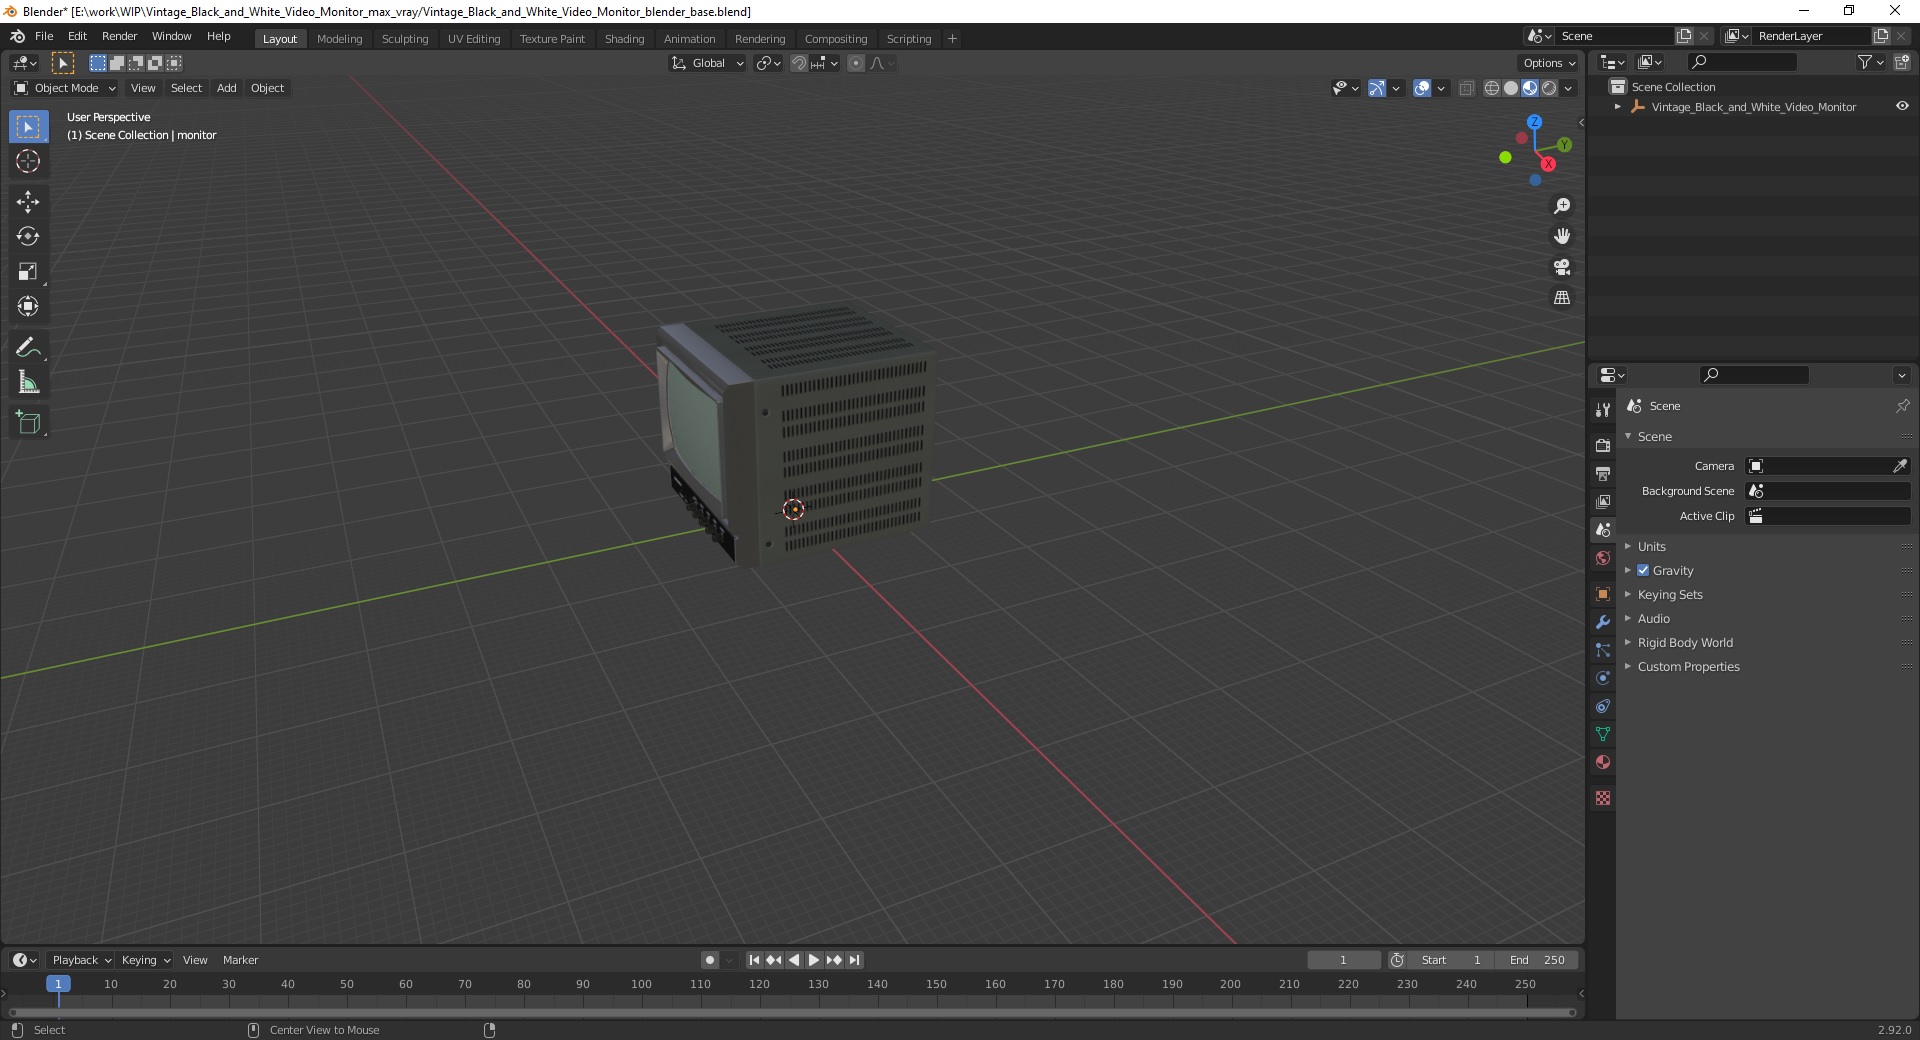Open the Material properties tab

(x=1603, y=762)
